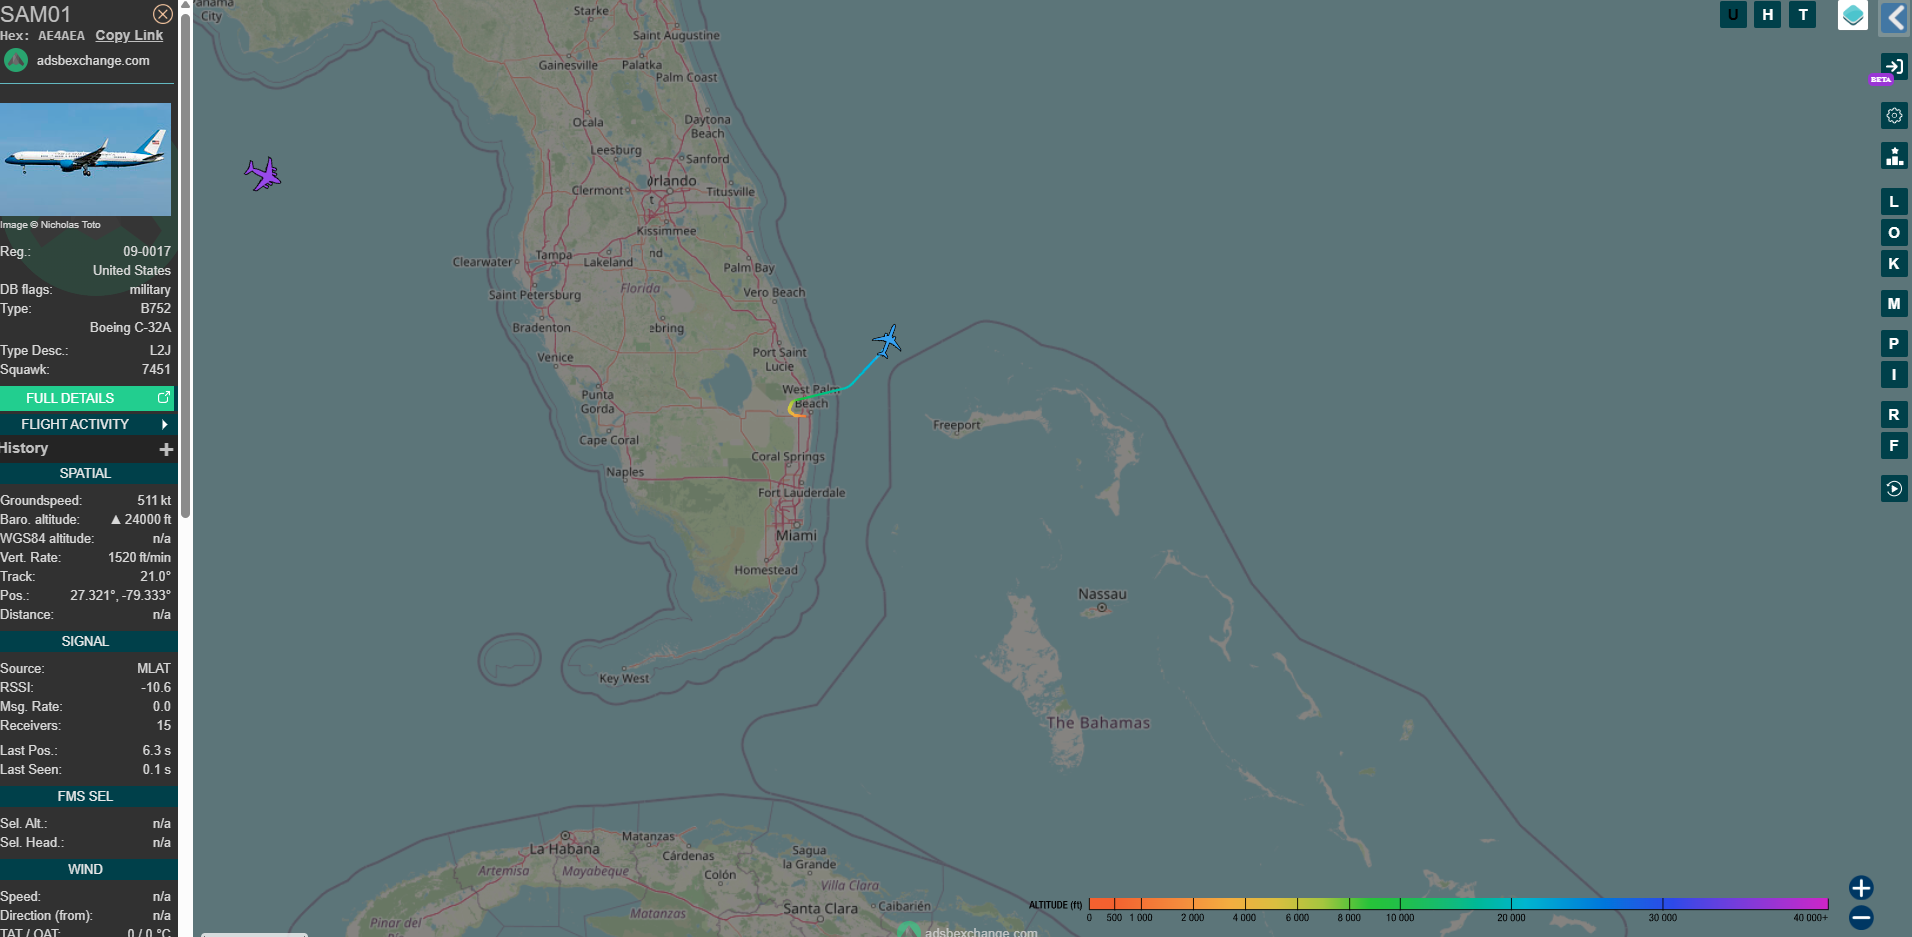Zoom in the map with plus button
Screen dimensions: 1912x937
pyautogui.click(x=1861, y=888)
